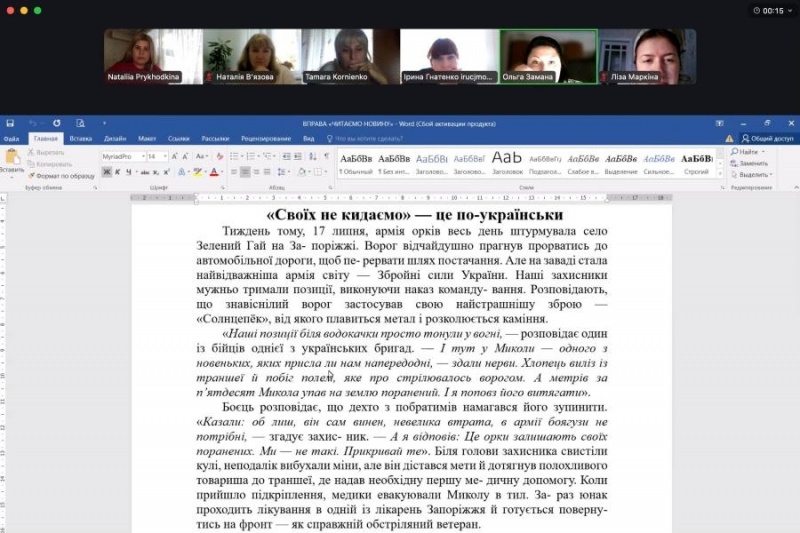Toggle underline formatting (Ч)
Viewport: 800px width, 533px height.
click(131, 172)
